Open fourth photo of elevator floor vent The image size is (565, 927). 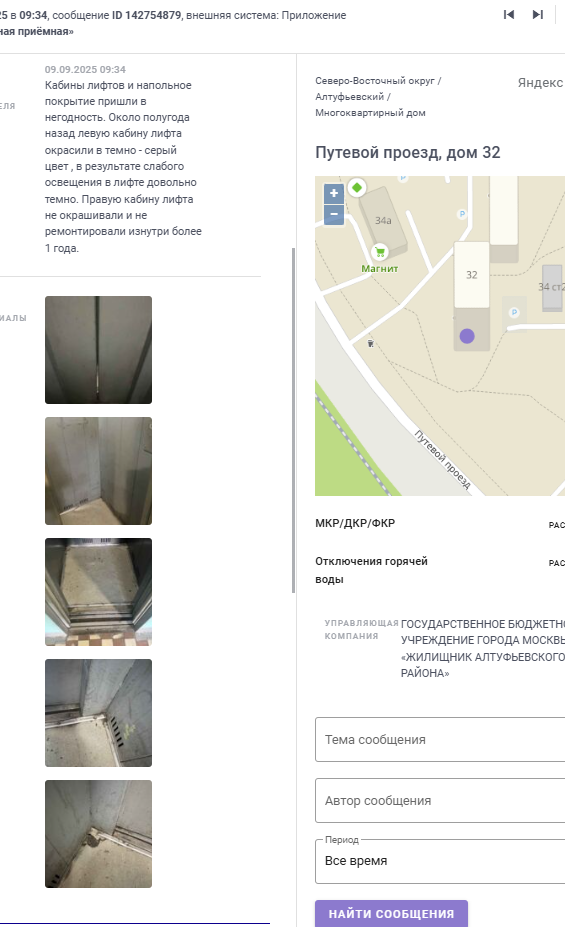point(99,713)
